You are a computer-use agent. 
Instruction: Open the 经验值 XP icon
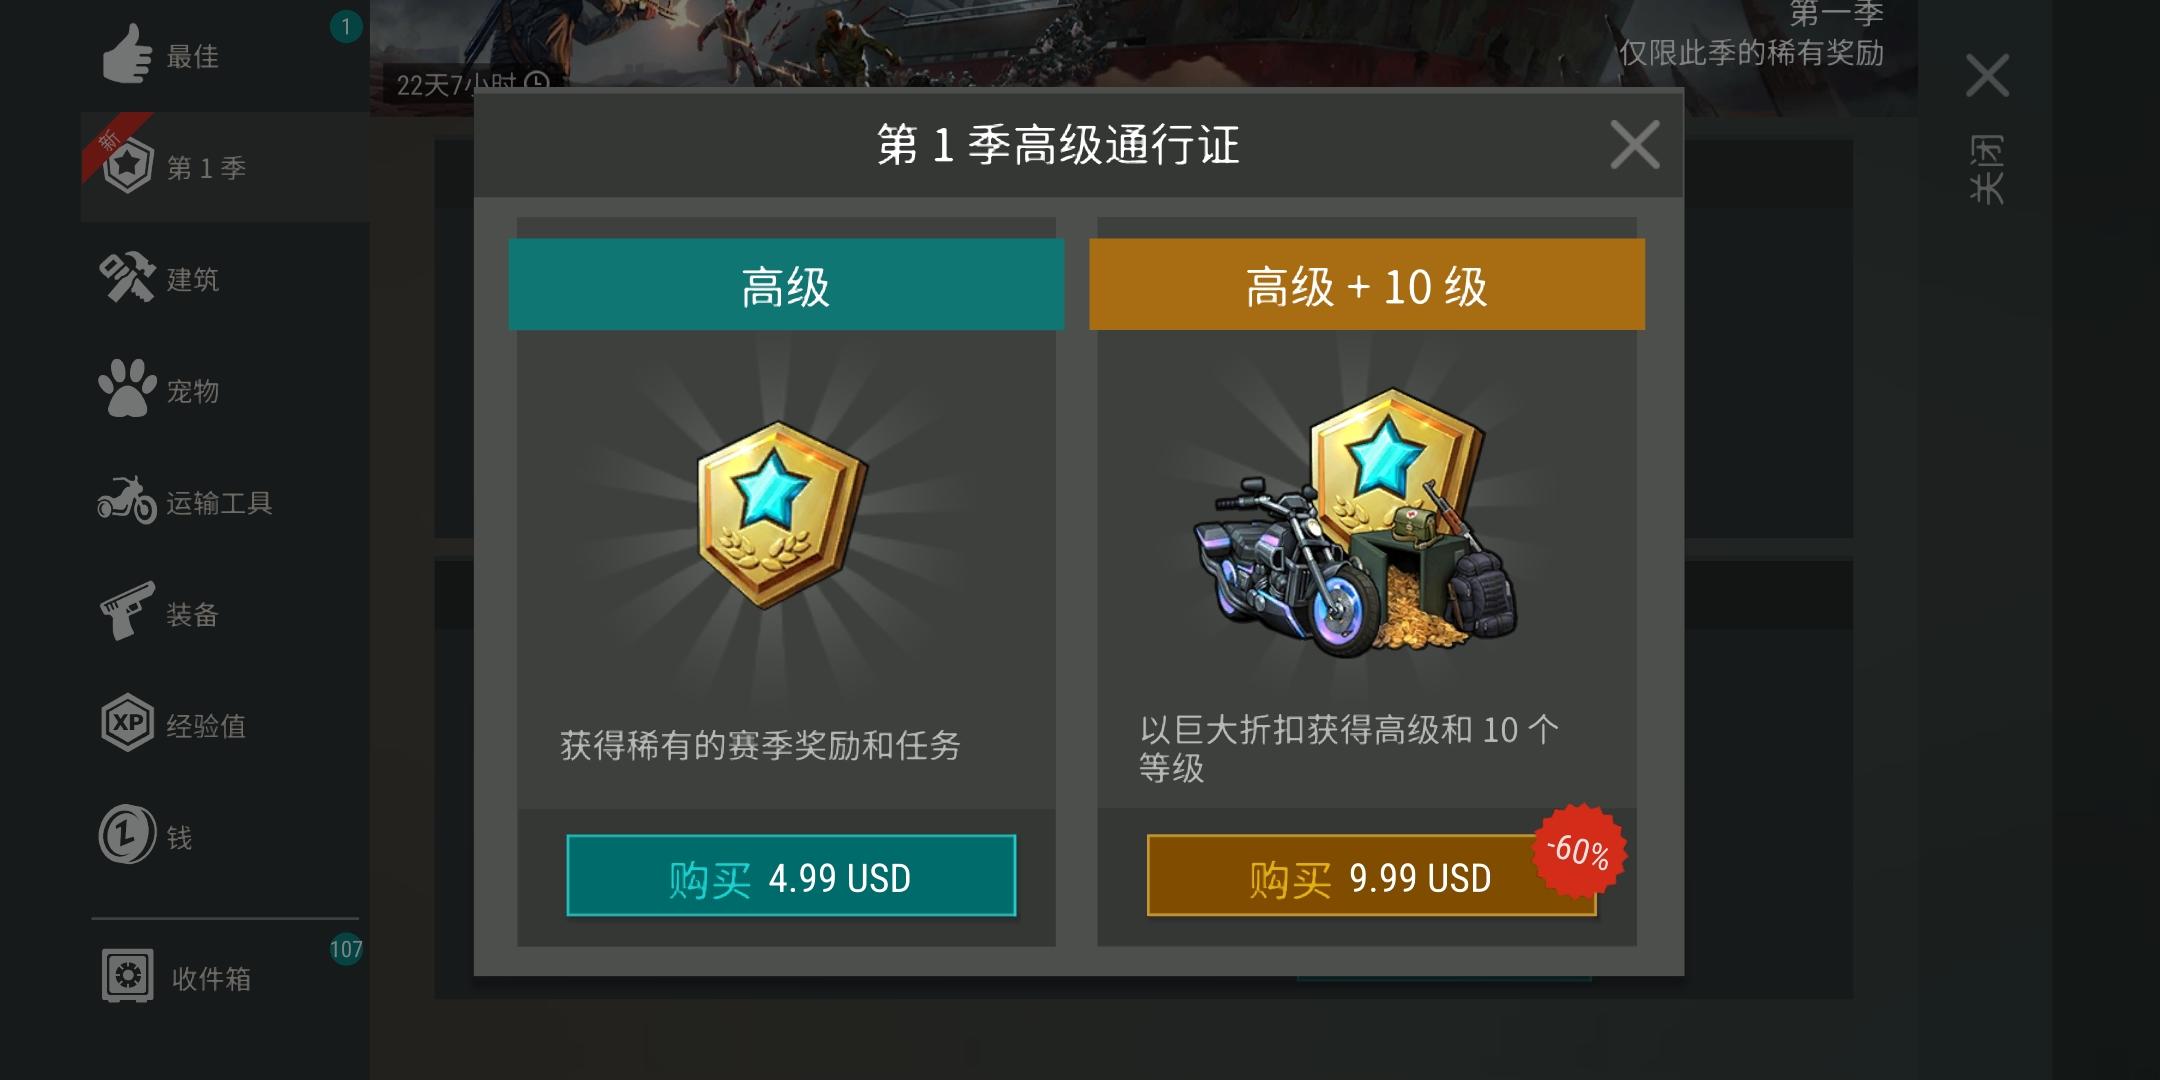[x=127, y=723]
